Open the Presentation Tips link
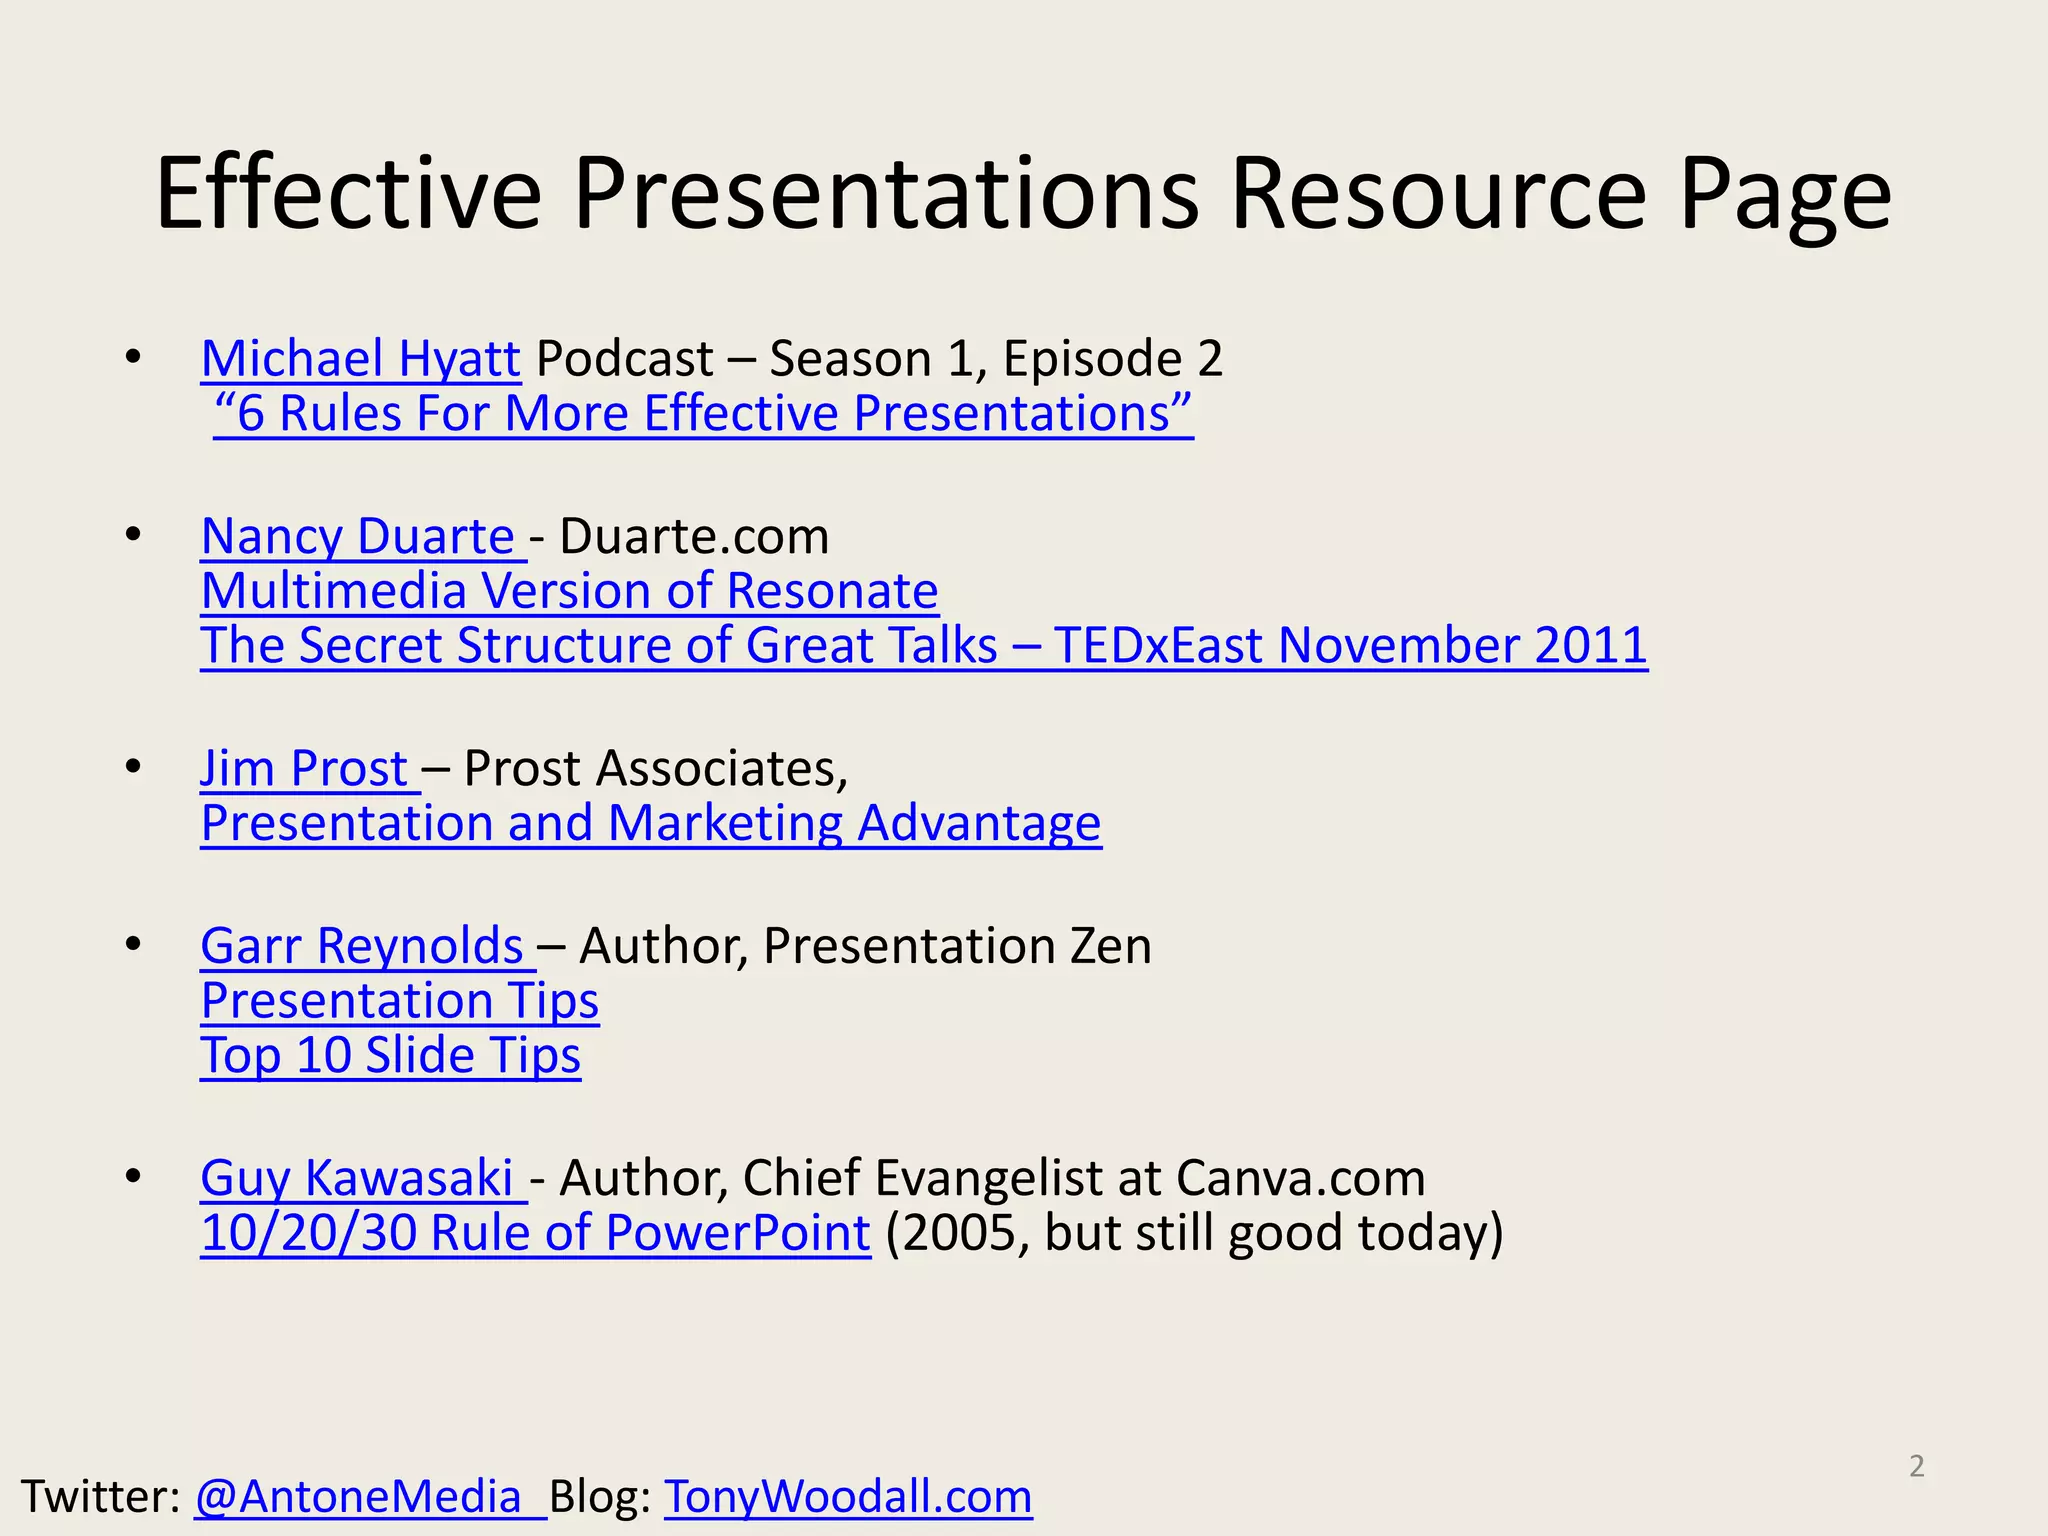This screenshot has height=1536, width=2048. (x=400, y=1001)
